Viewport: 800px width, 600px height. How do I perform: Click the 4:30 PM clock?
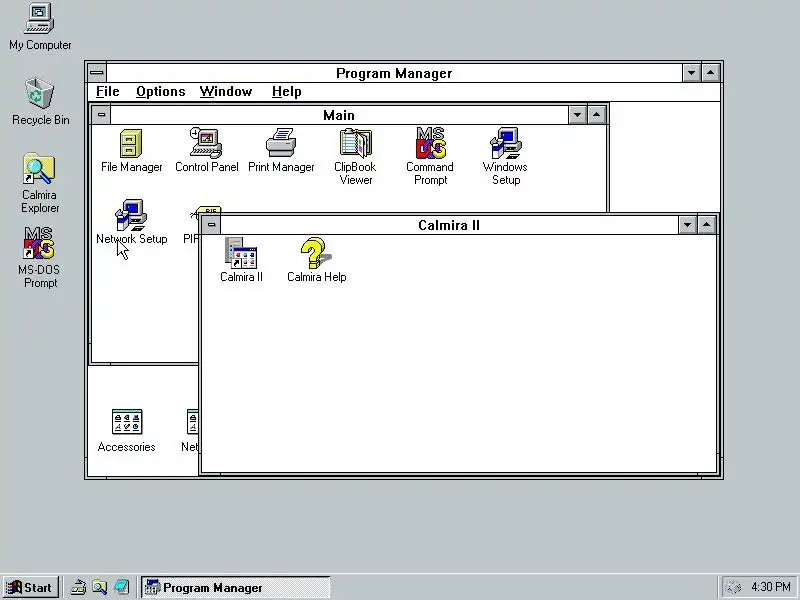click(770, 587)
